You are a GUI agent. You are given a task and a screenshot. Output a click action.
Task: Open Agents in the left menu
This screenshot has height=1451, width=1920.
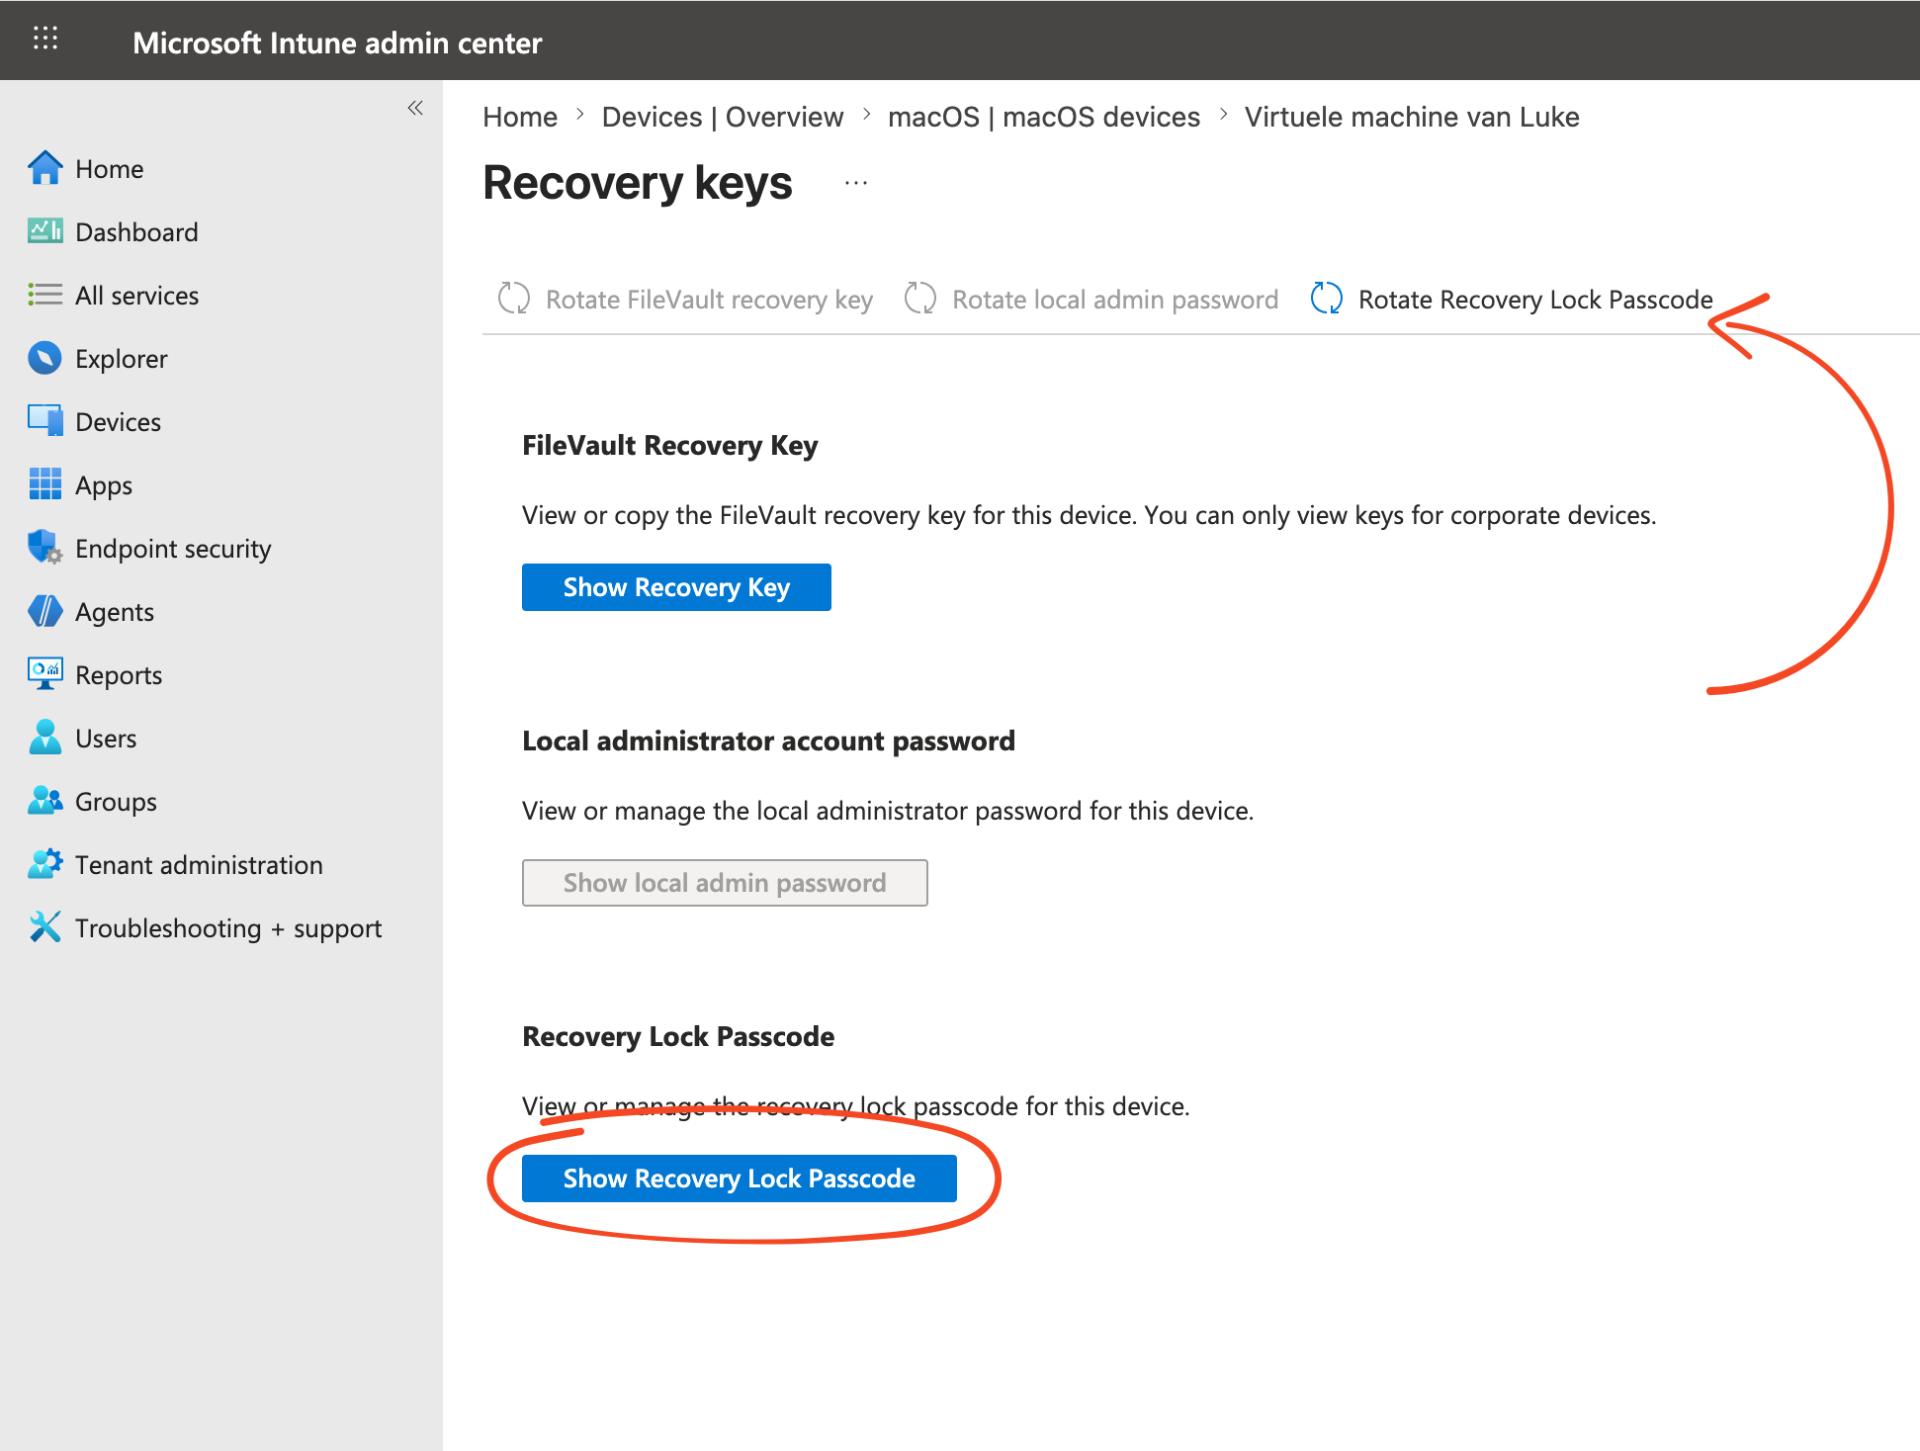tap(115, 612)
